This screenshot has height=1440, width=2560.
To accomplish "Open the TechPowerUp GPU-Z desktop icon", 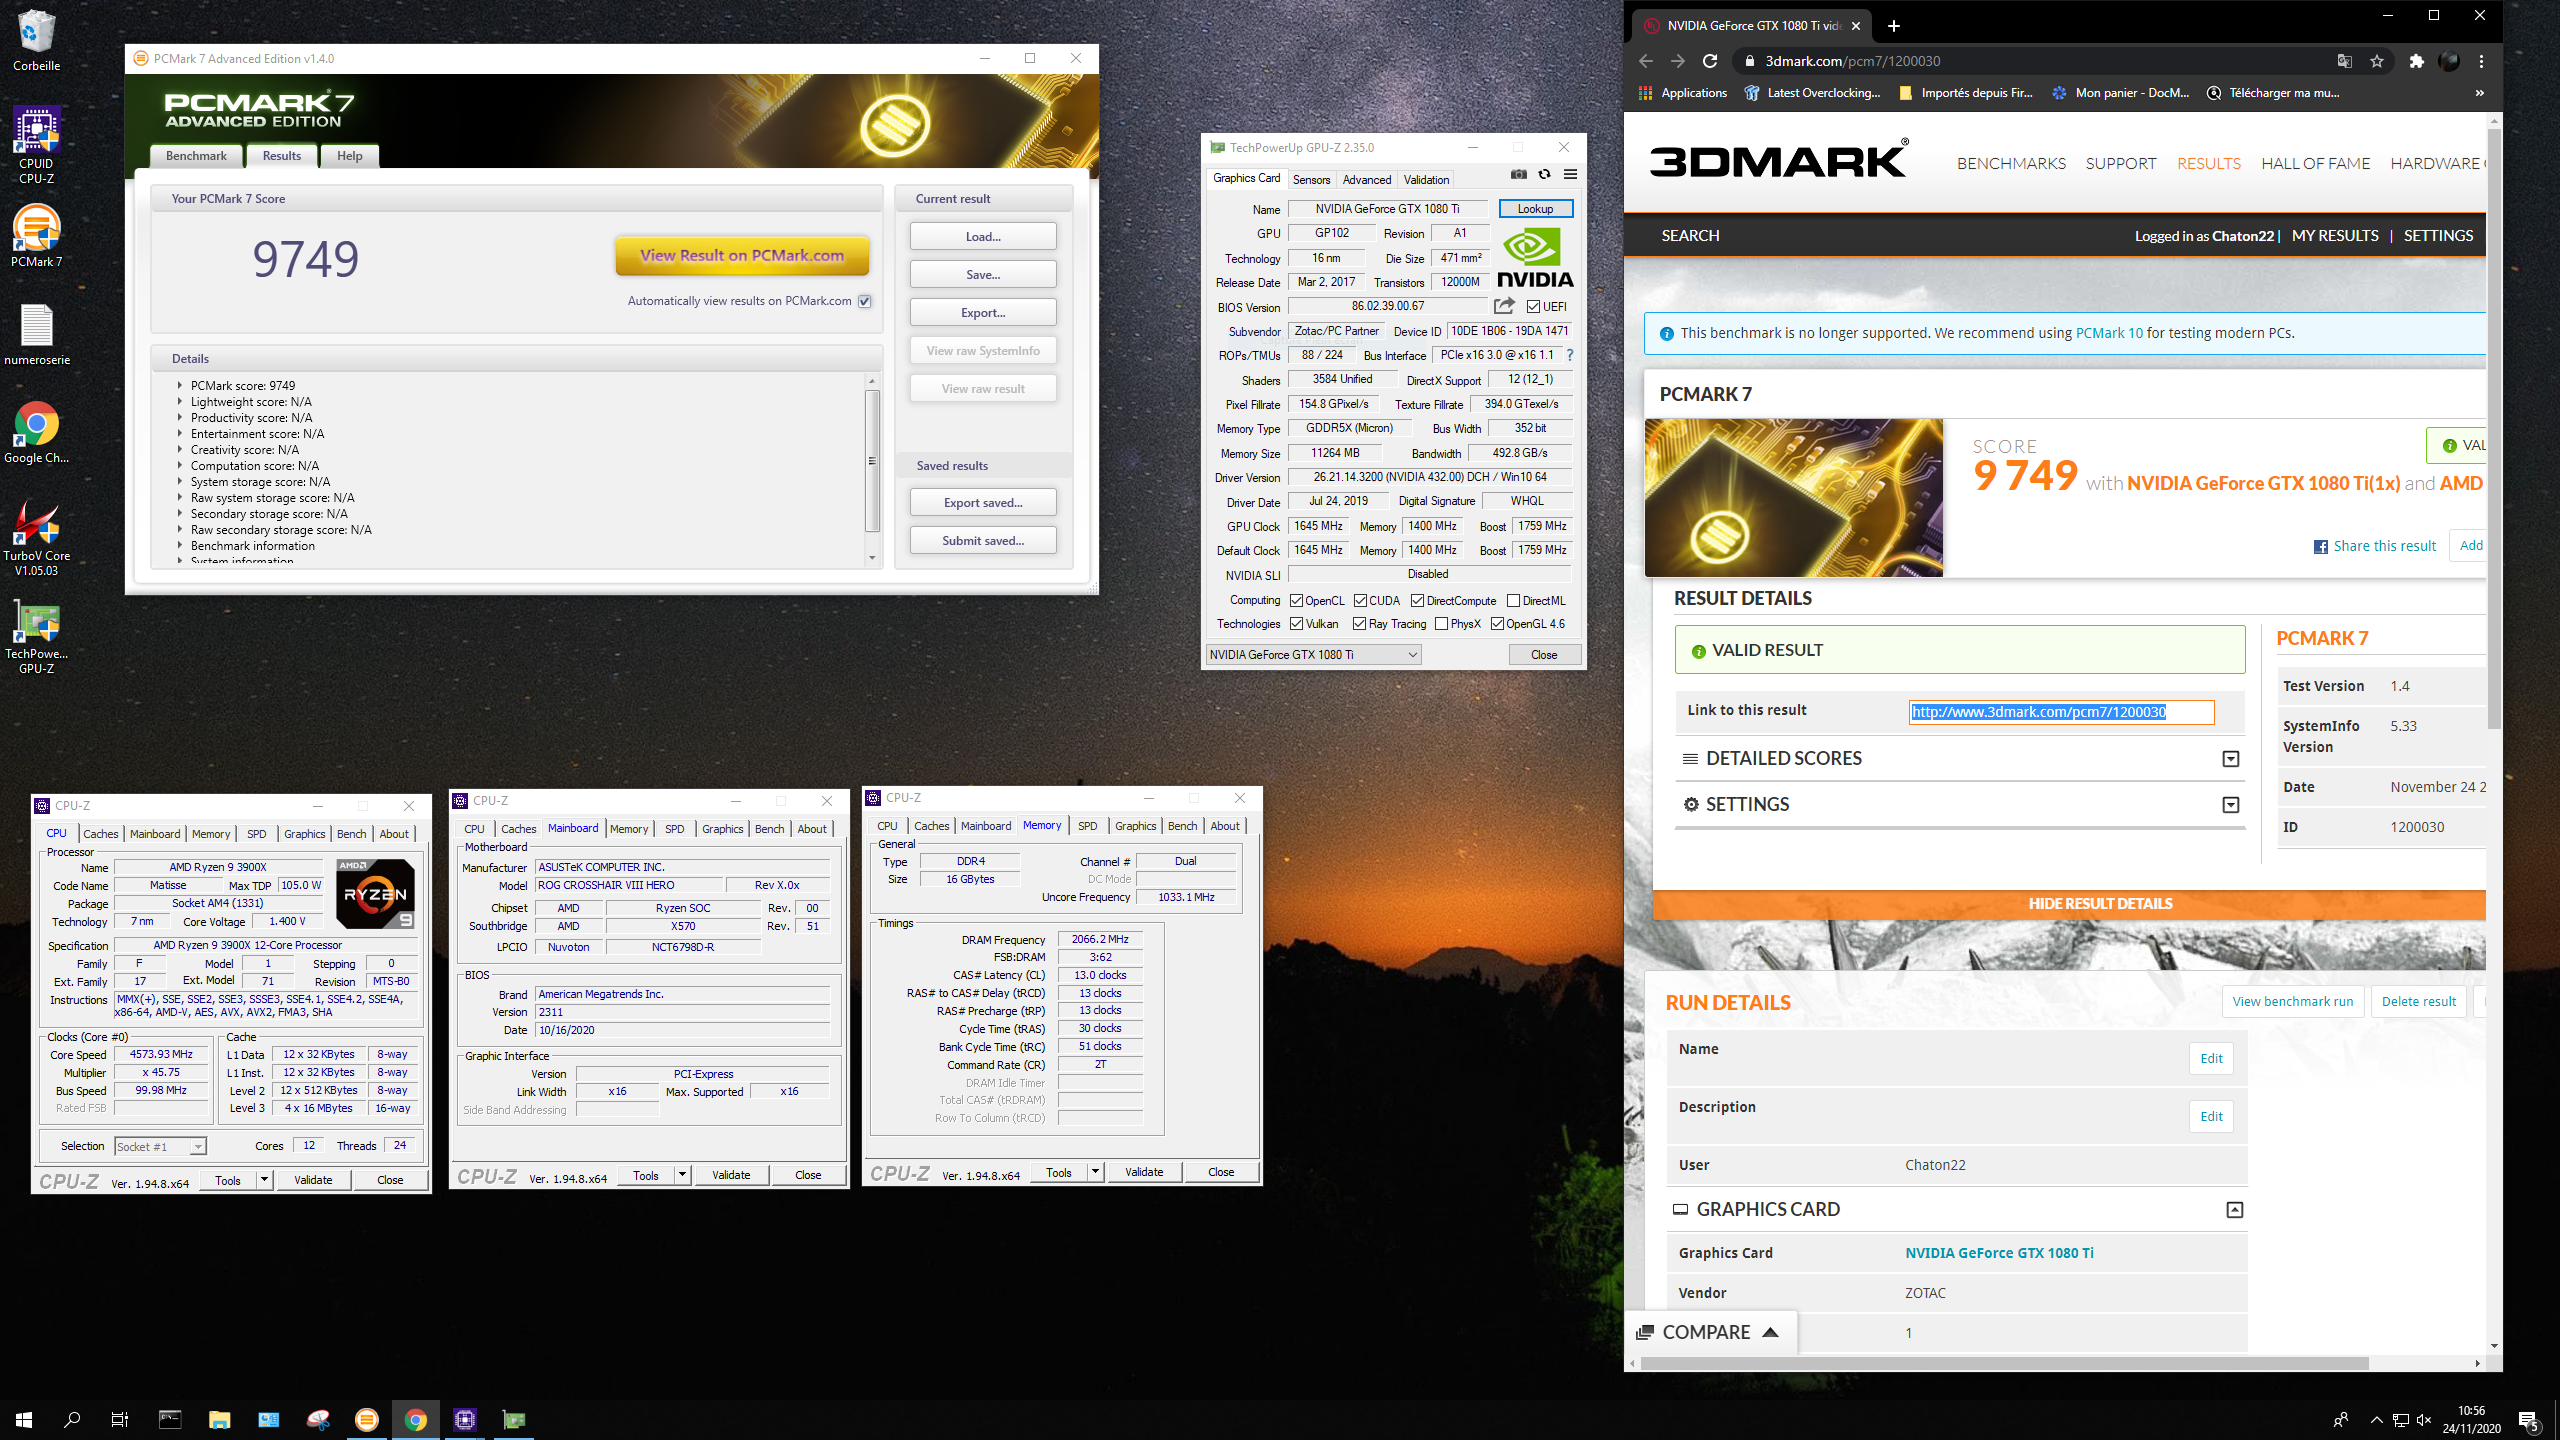I will [x=36, y=637].
